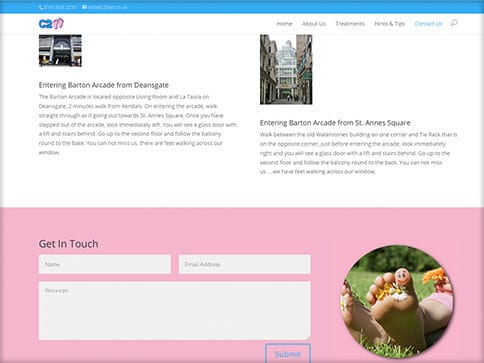Open Contact Us page link

428,24
